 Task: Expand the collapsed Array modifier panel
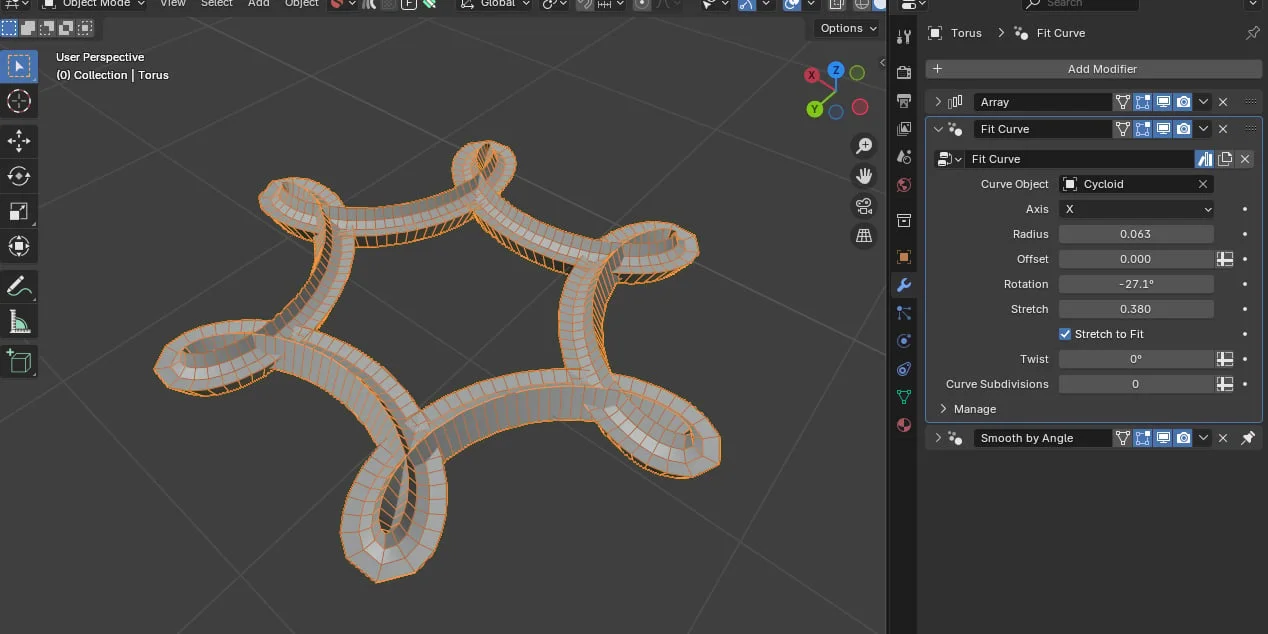(x=937, y=101)
